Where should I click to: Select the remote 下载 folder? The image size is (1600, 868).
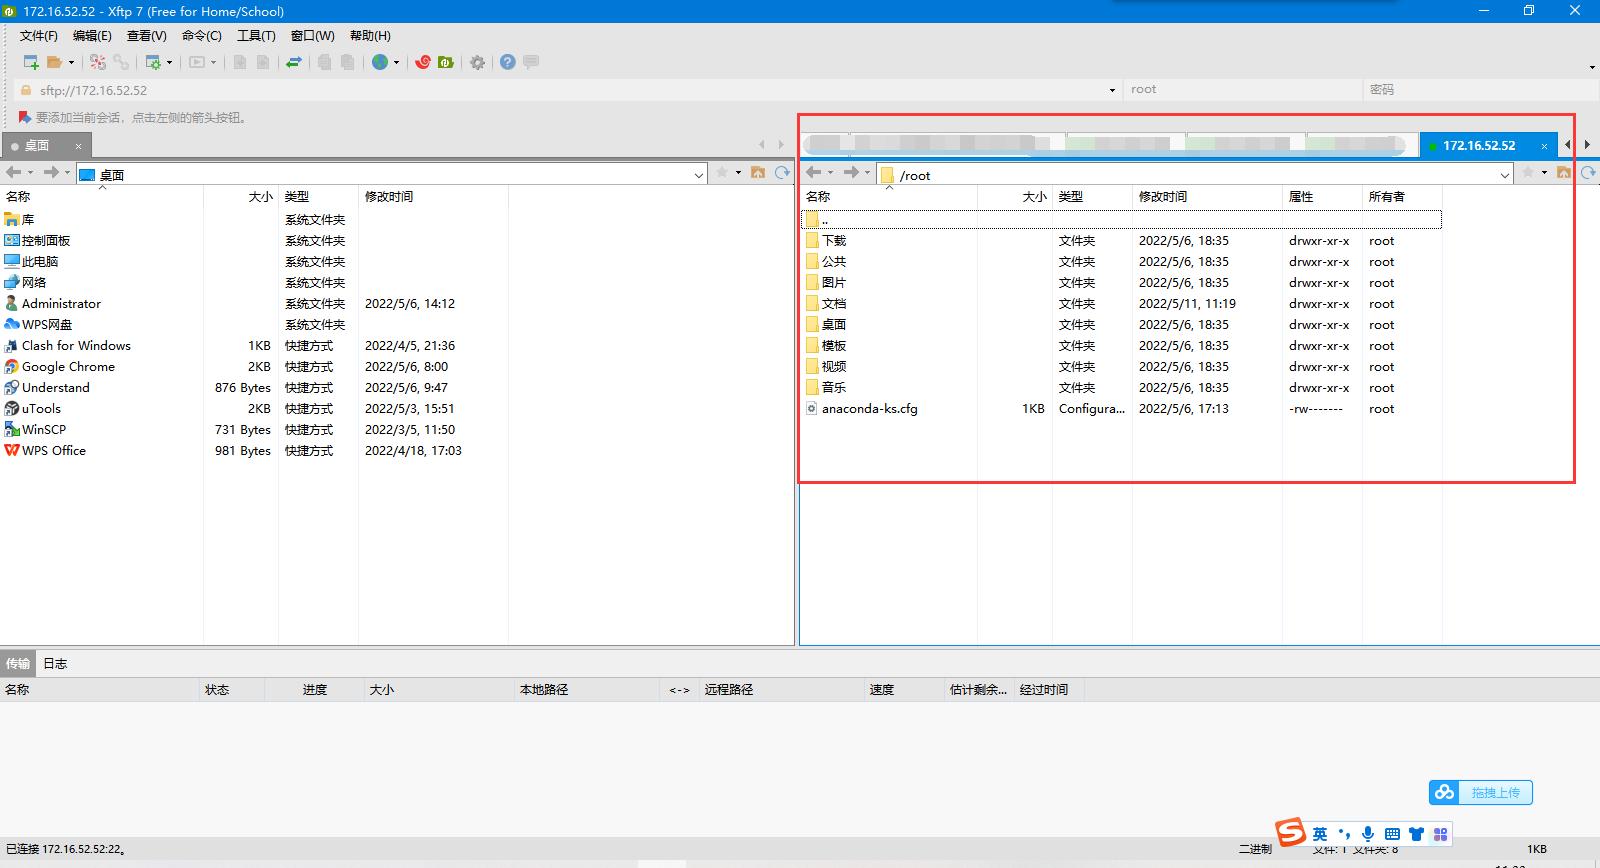834,241
